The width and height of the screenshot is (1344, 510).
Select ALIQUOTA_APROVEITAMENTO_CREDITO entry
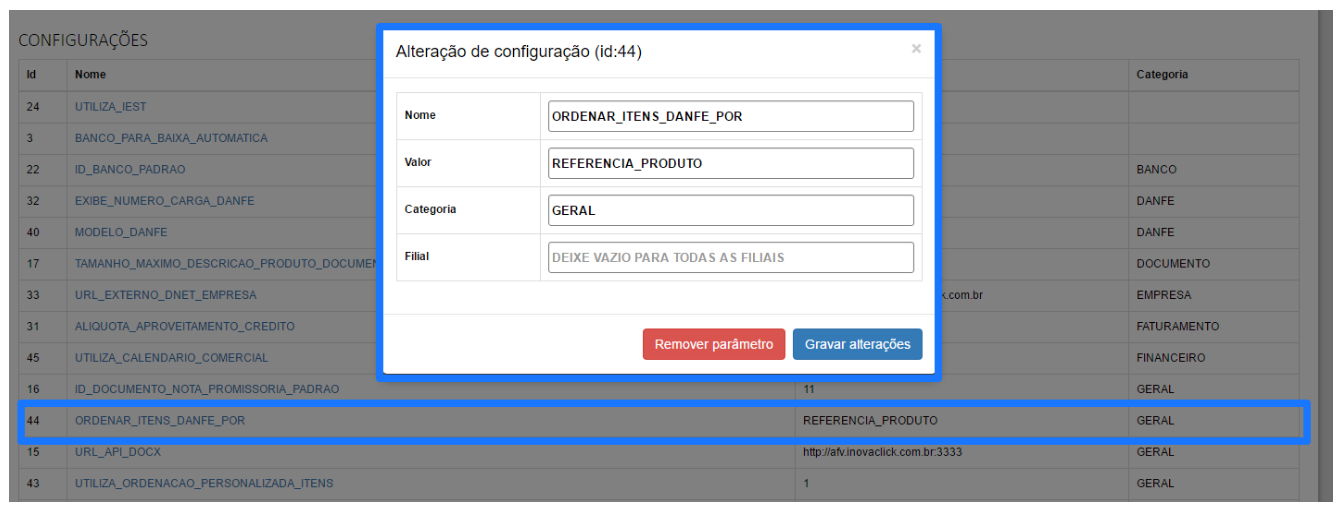tap(184, 326)
